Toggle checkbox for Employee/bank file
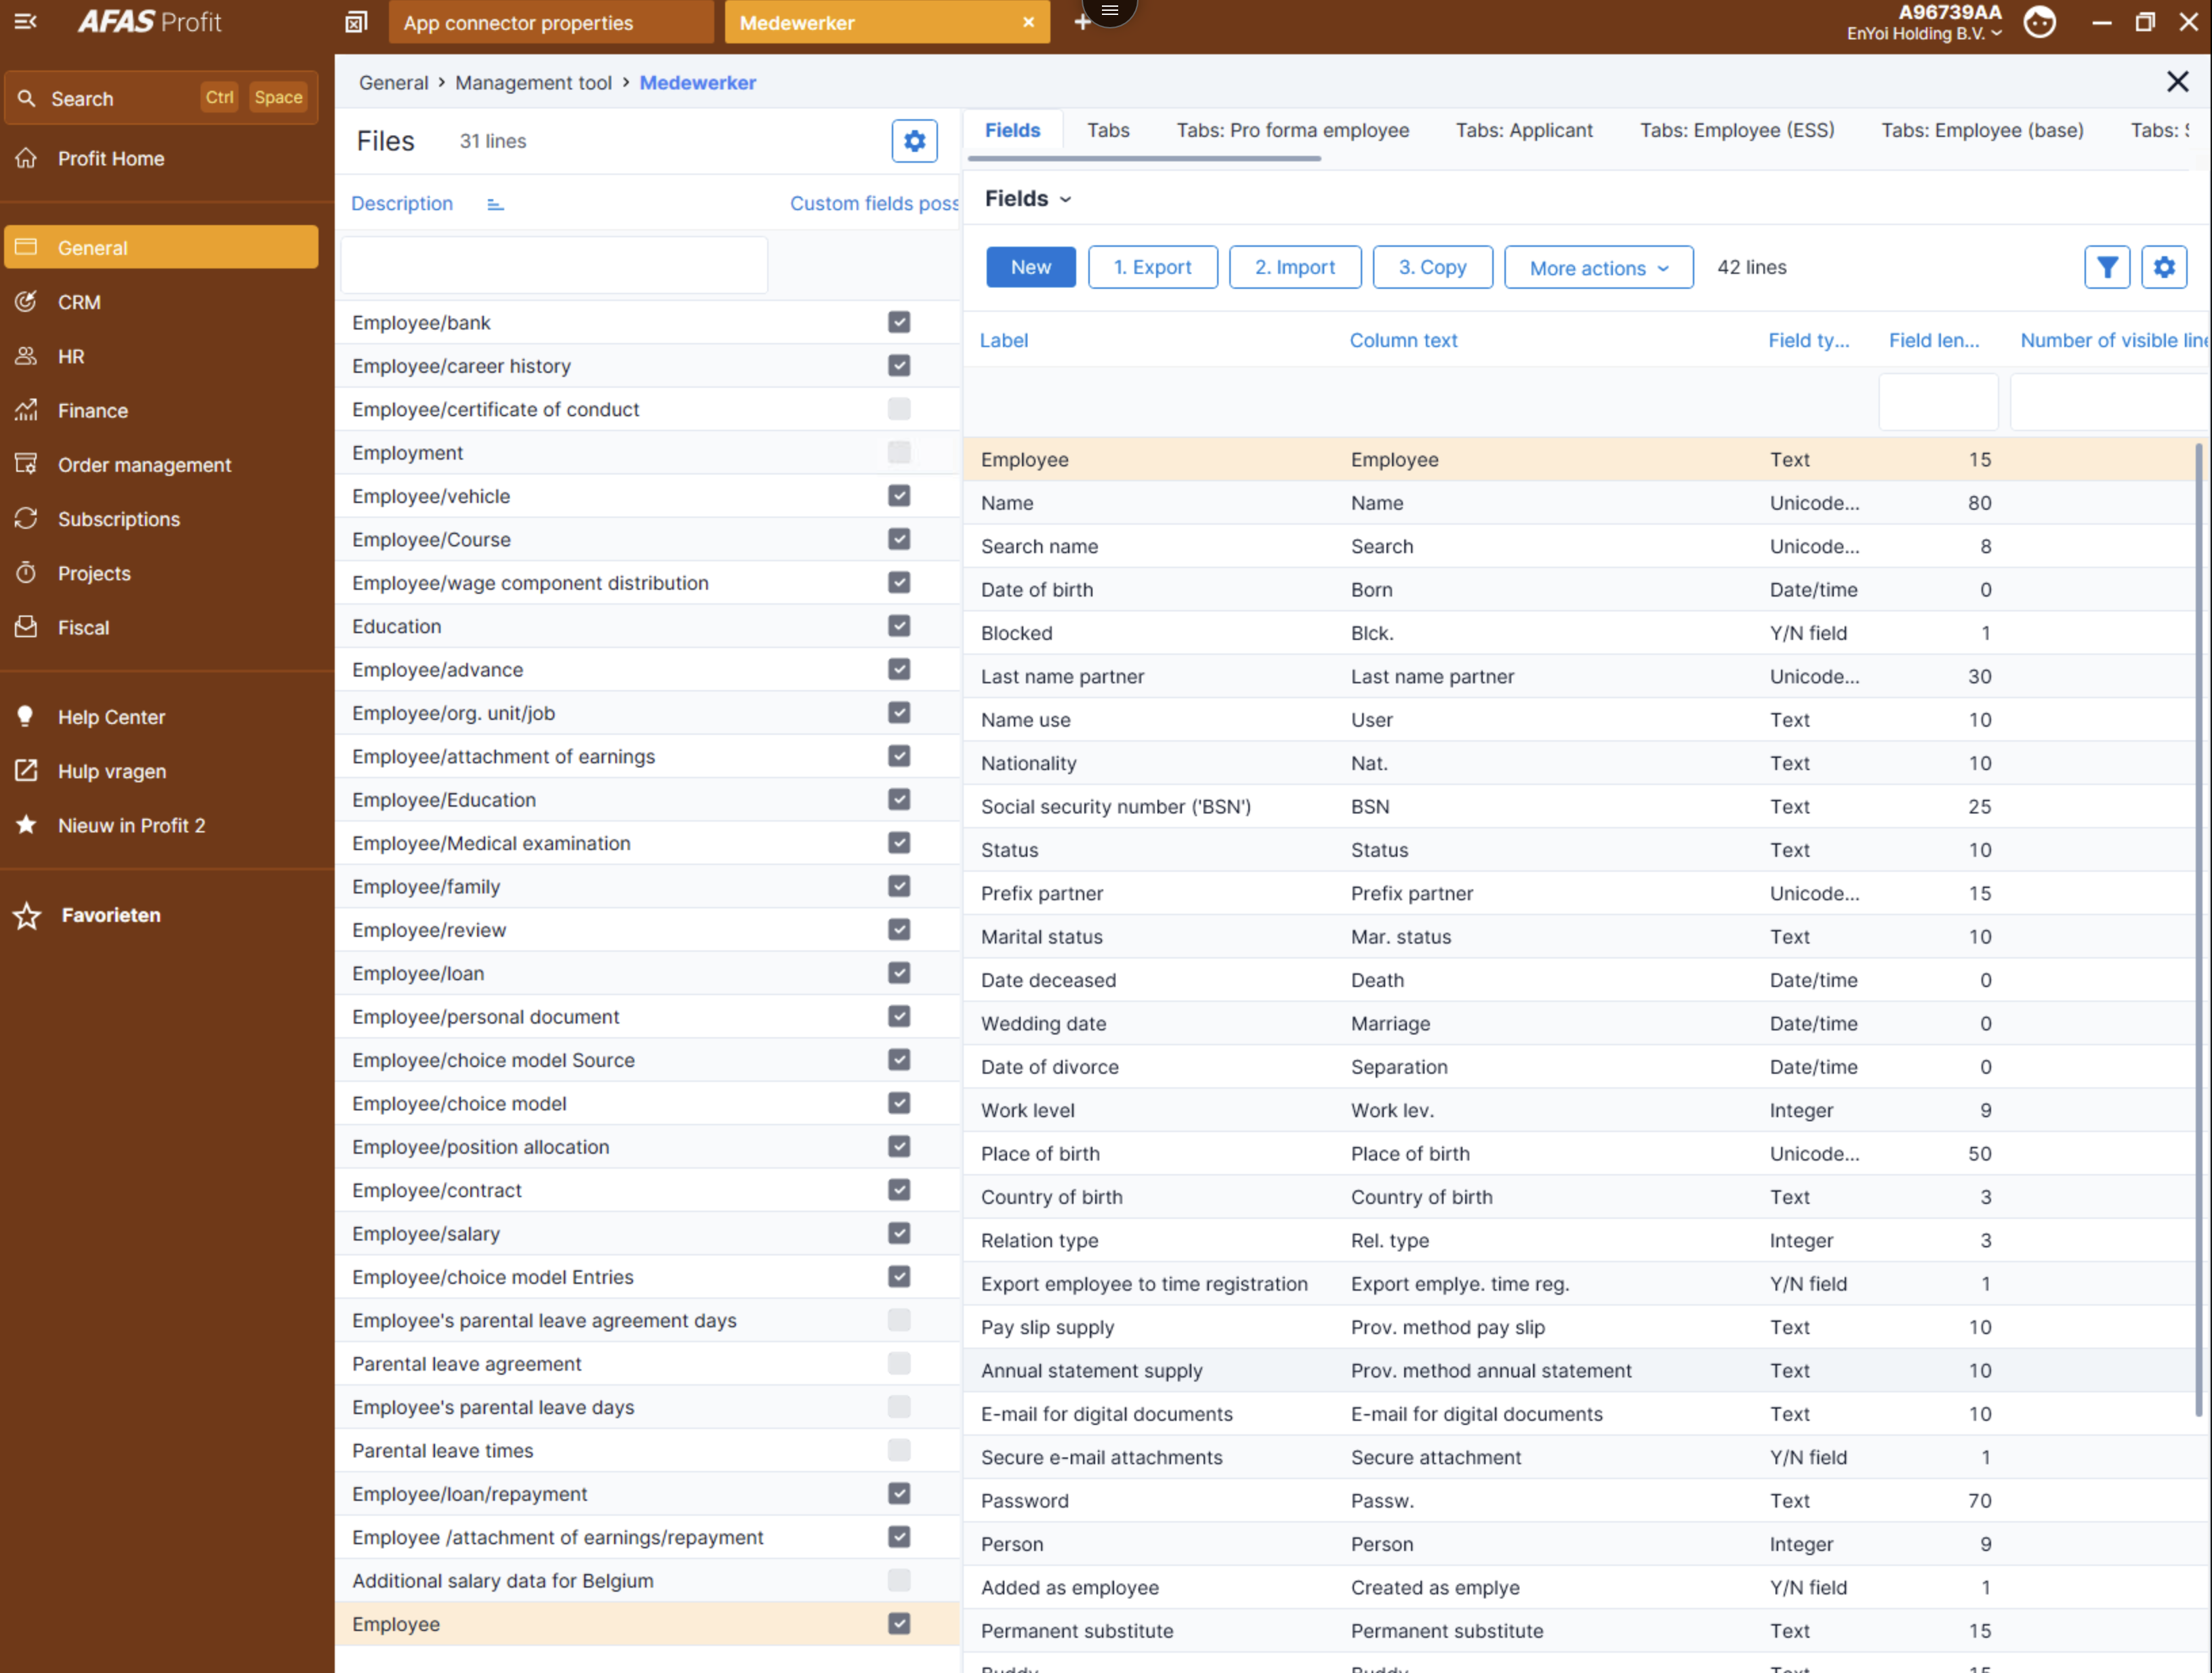Image resolution: width=2212 pixels, height=1673 pixels. [x=899, y=321]
